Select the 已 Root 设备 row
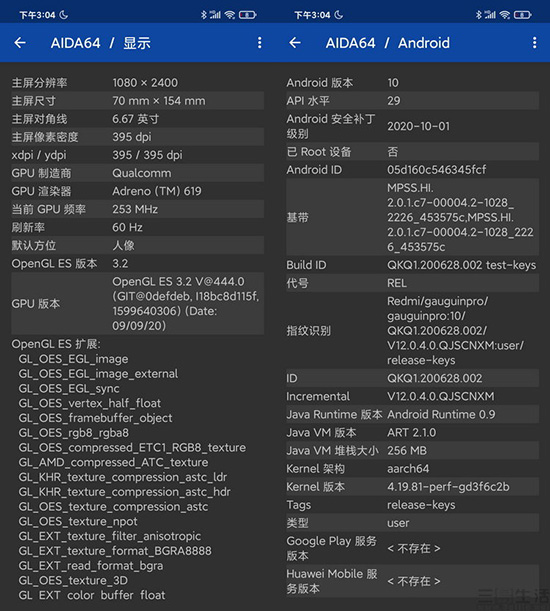550x611 pixels. pos(412,152)
